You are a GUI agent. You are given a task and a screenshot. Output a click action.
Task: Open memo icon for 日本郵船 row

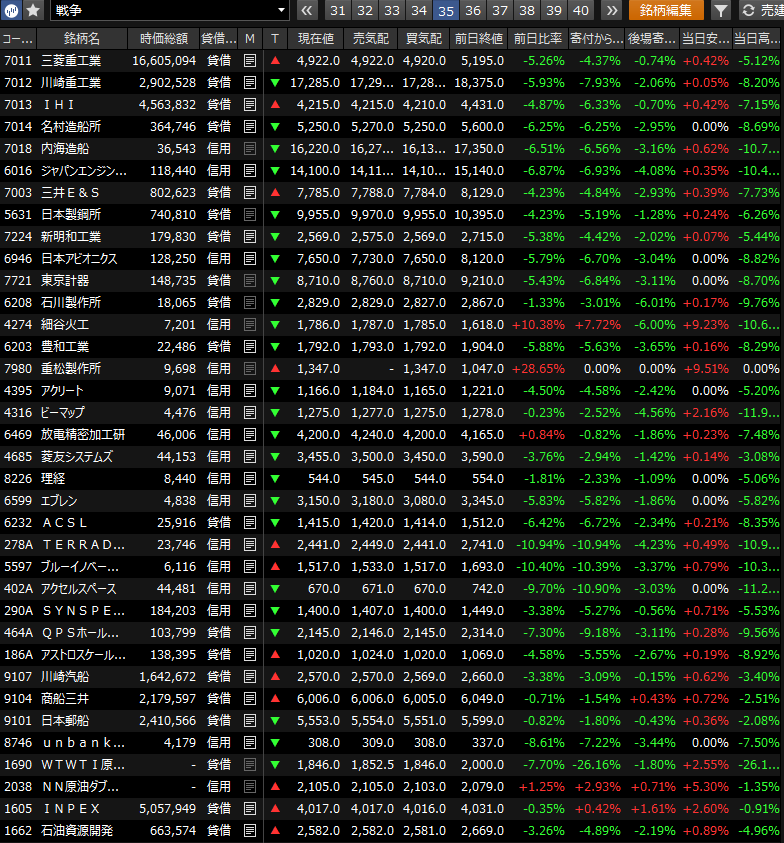(x=250, y=721)
